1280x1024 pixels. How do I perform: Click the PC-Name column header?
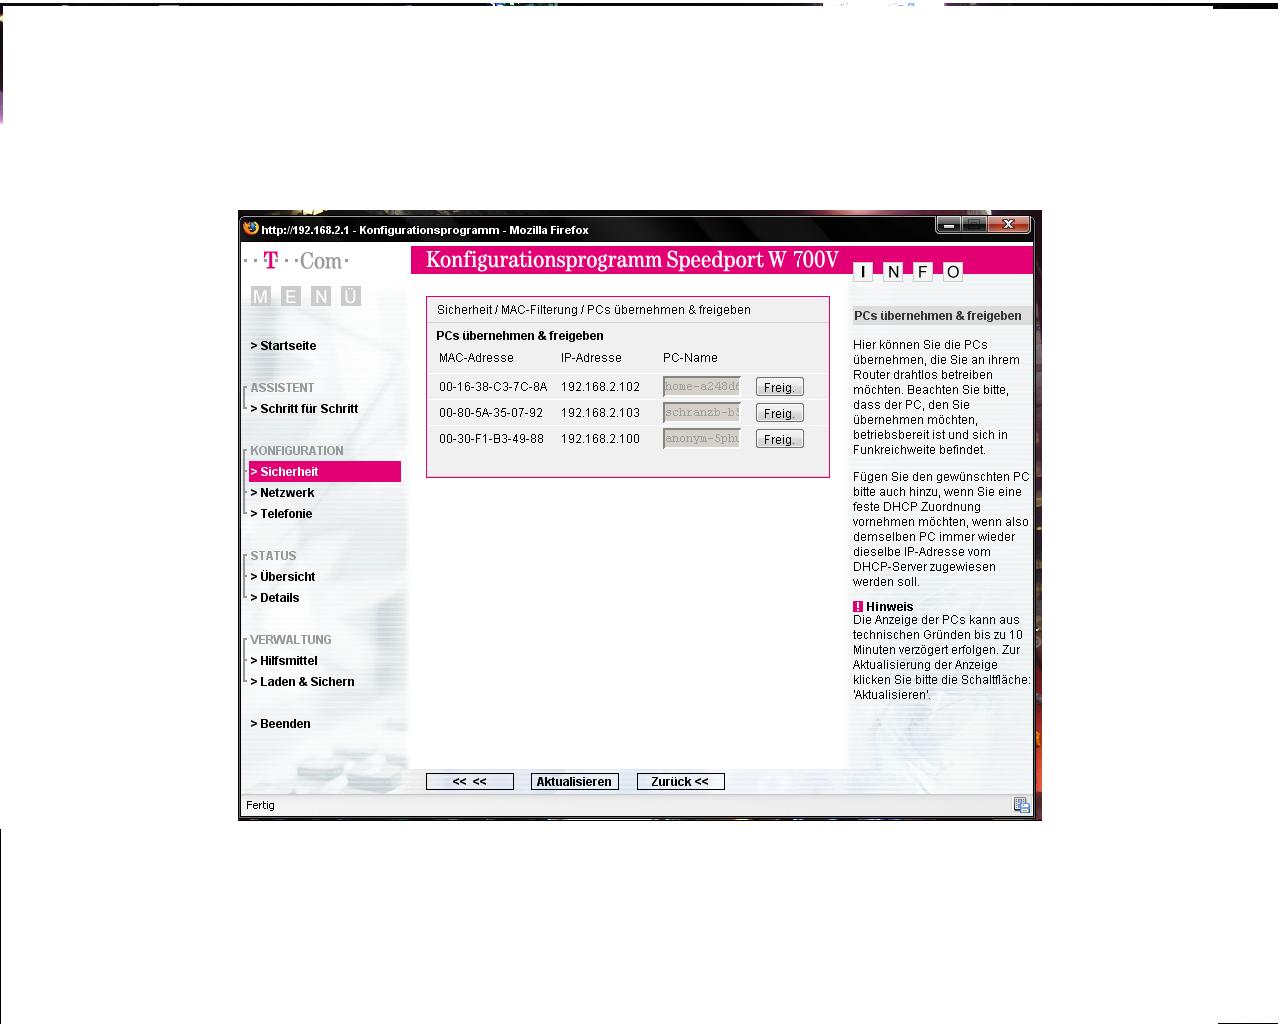pyautogui.click(x=690, y=357)
